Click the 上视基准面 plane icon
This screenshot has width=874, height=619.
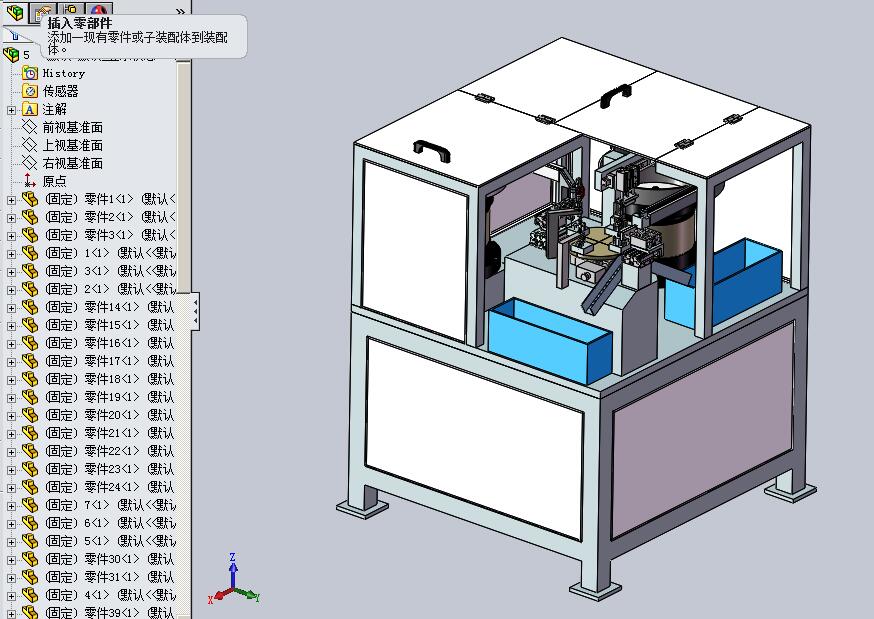[x=31, y=145]
